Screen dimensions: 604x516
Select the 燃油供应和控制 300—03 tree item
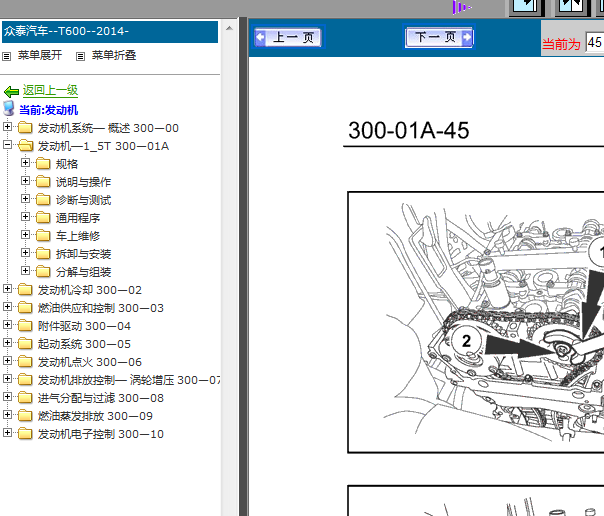point(101,308)
